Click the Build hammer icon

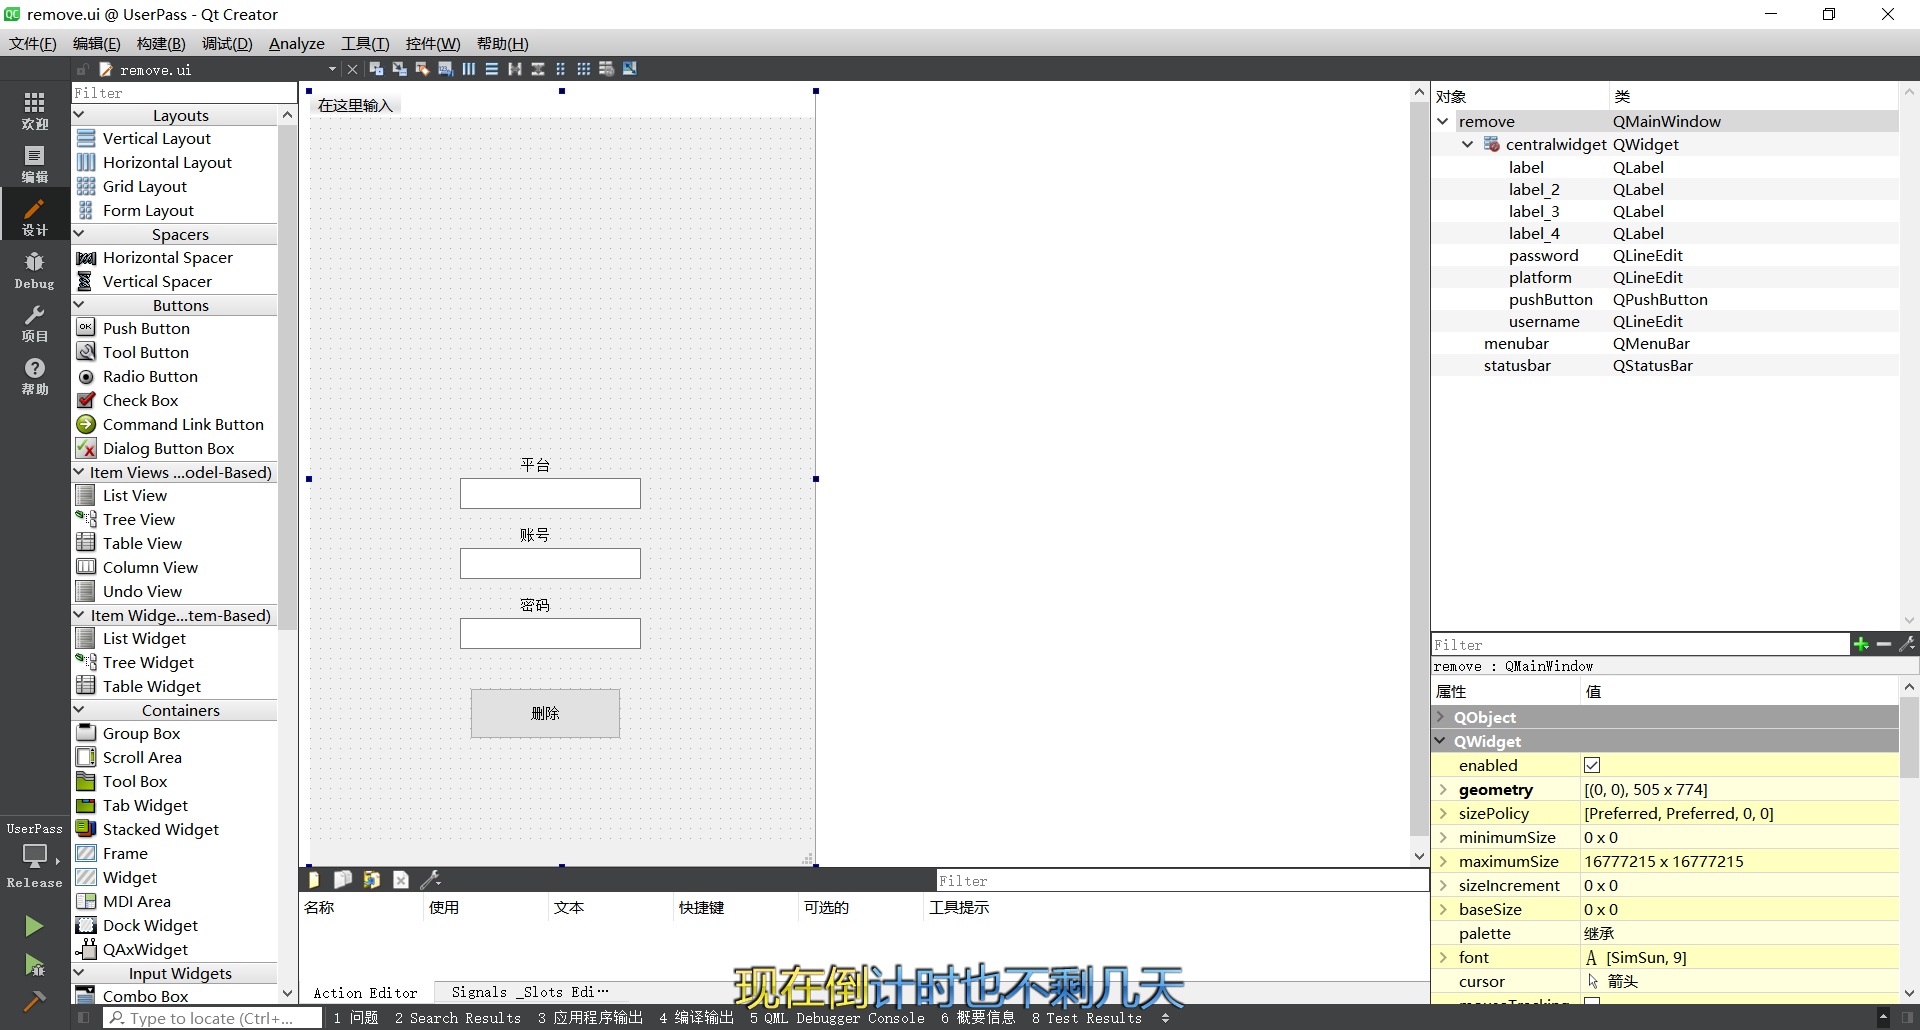pos(34,1001)
